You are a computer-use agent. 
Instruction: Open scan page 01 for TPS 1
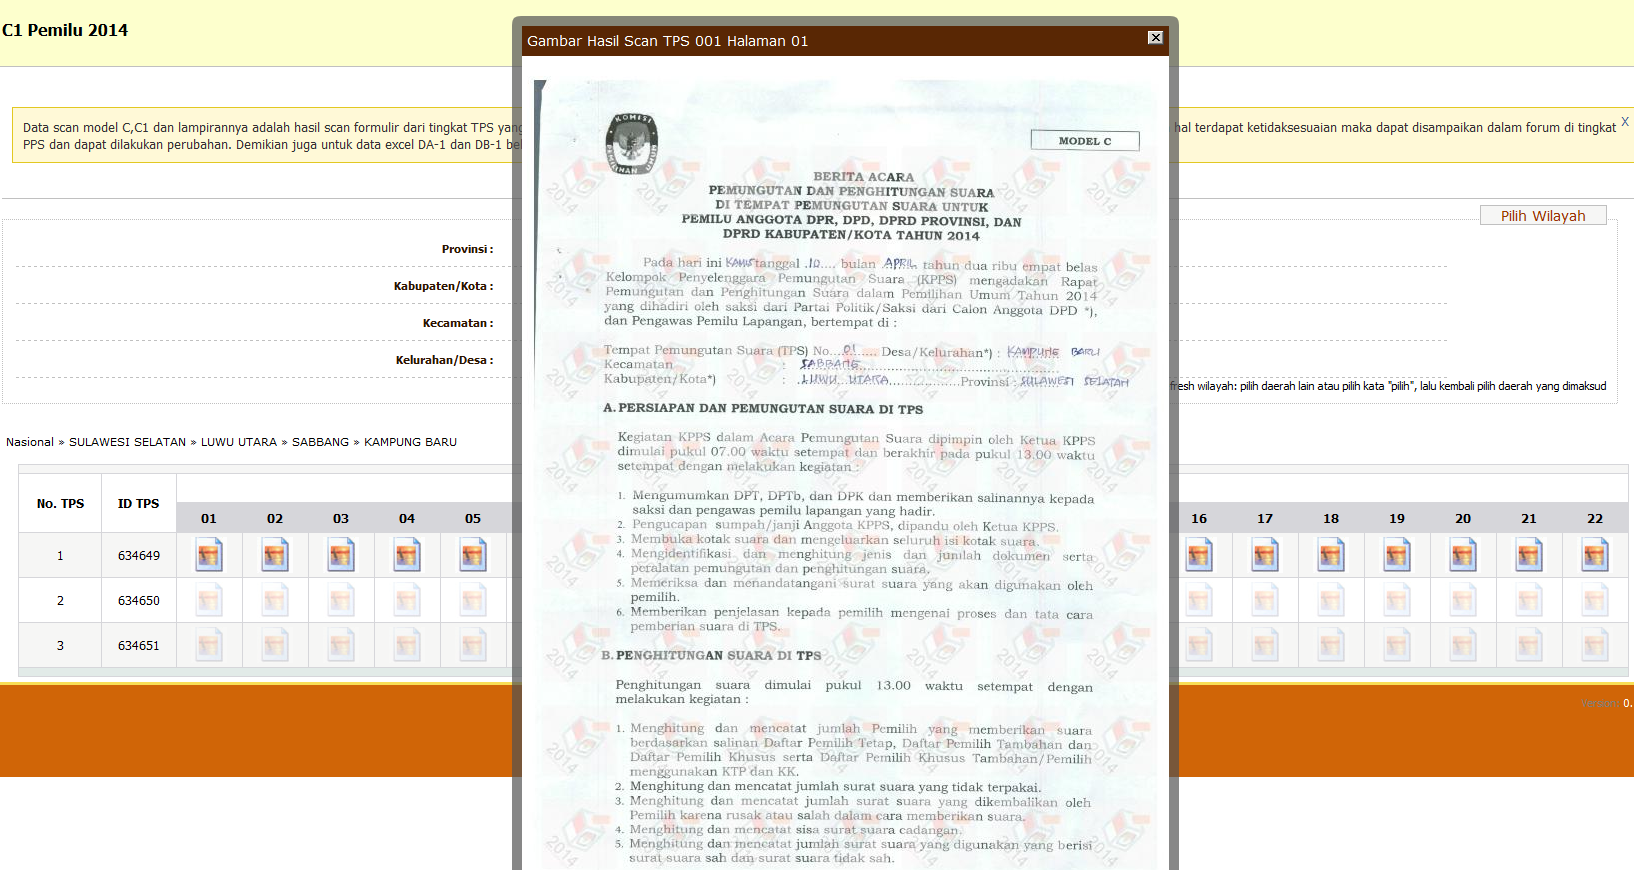click(209, 555)
